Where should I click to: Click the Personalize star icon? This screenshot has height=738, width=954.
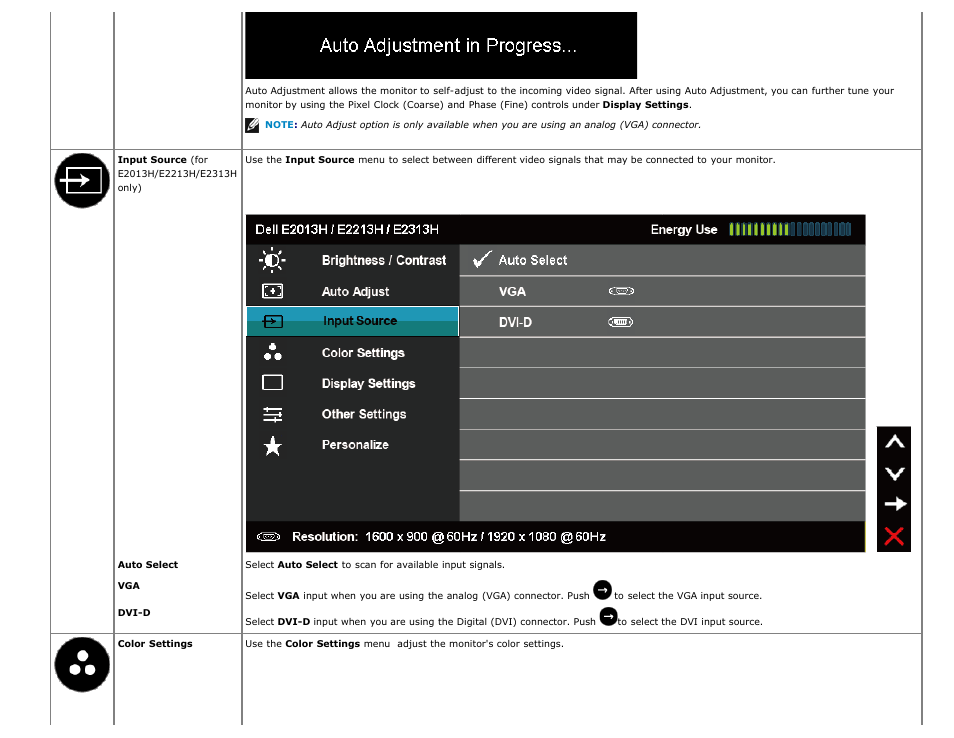272,446
